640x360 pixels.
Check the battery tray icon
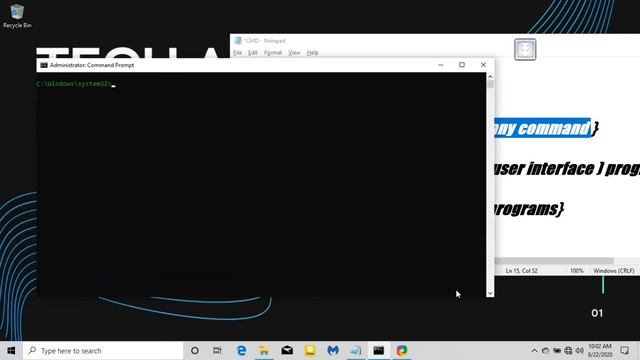pyautogui.click(x=557, y=351)
